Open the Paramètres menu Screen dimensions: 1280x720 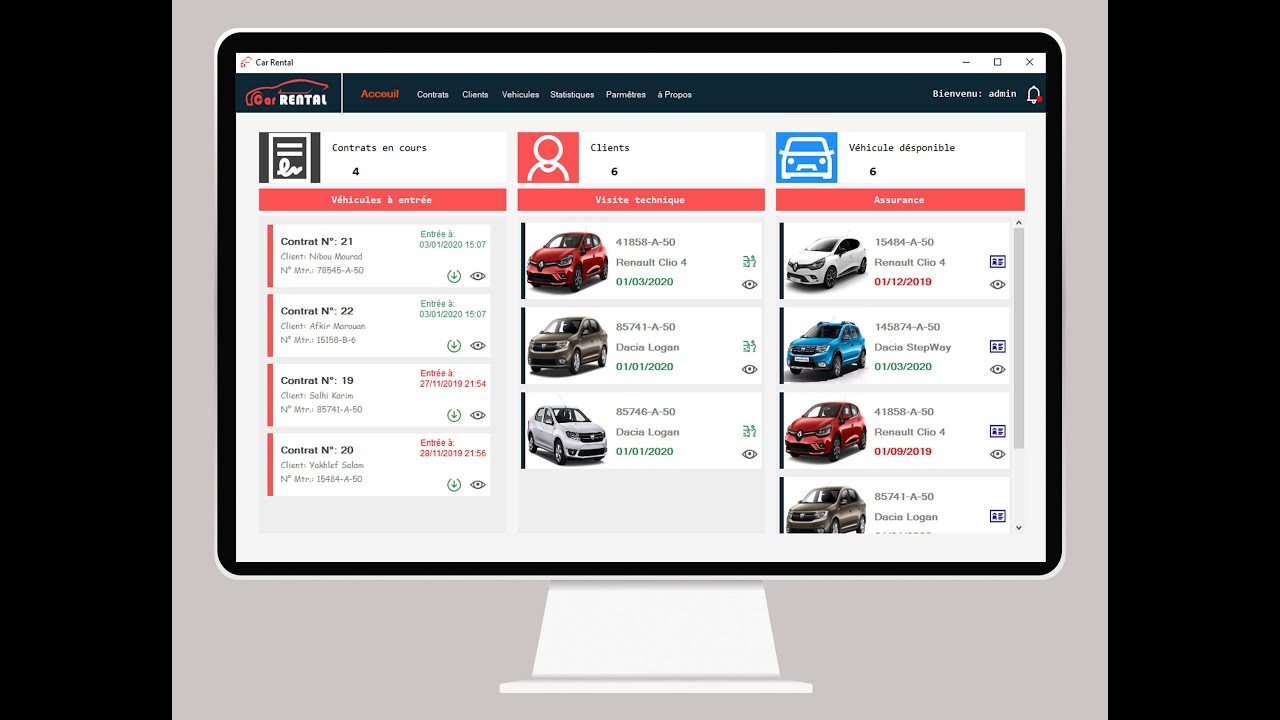tap(626, 95)
